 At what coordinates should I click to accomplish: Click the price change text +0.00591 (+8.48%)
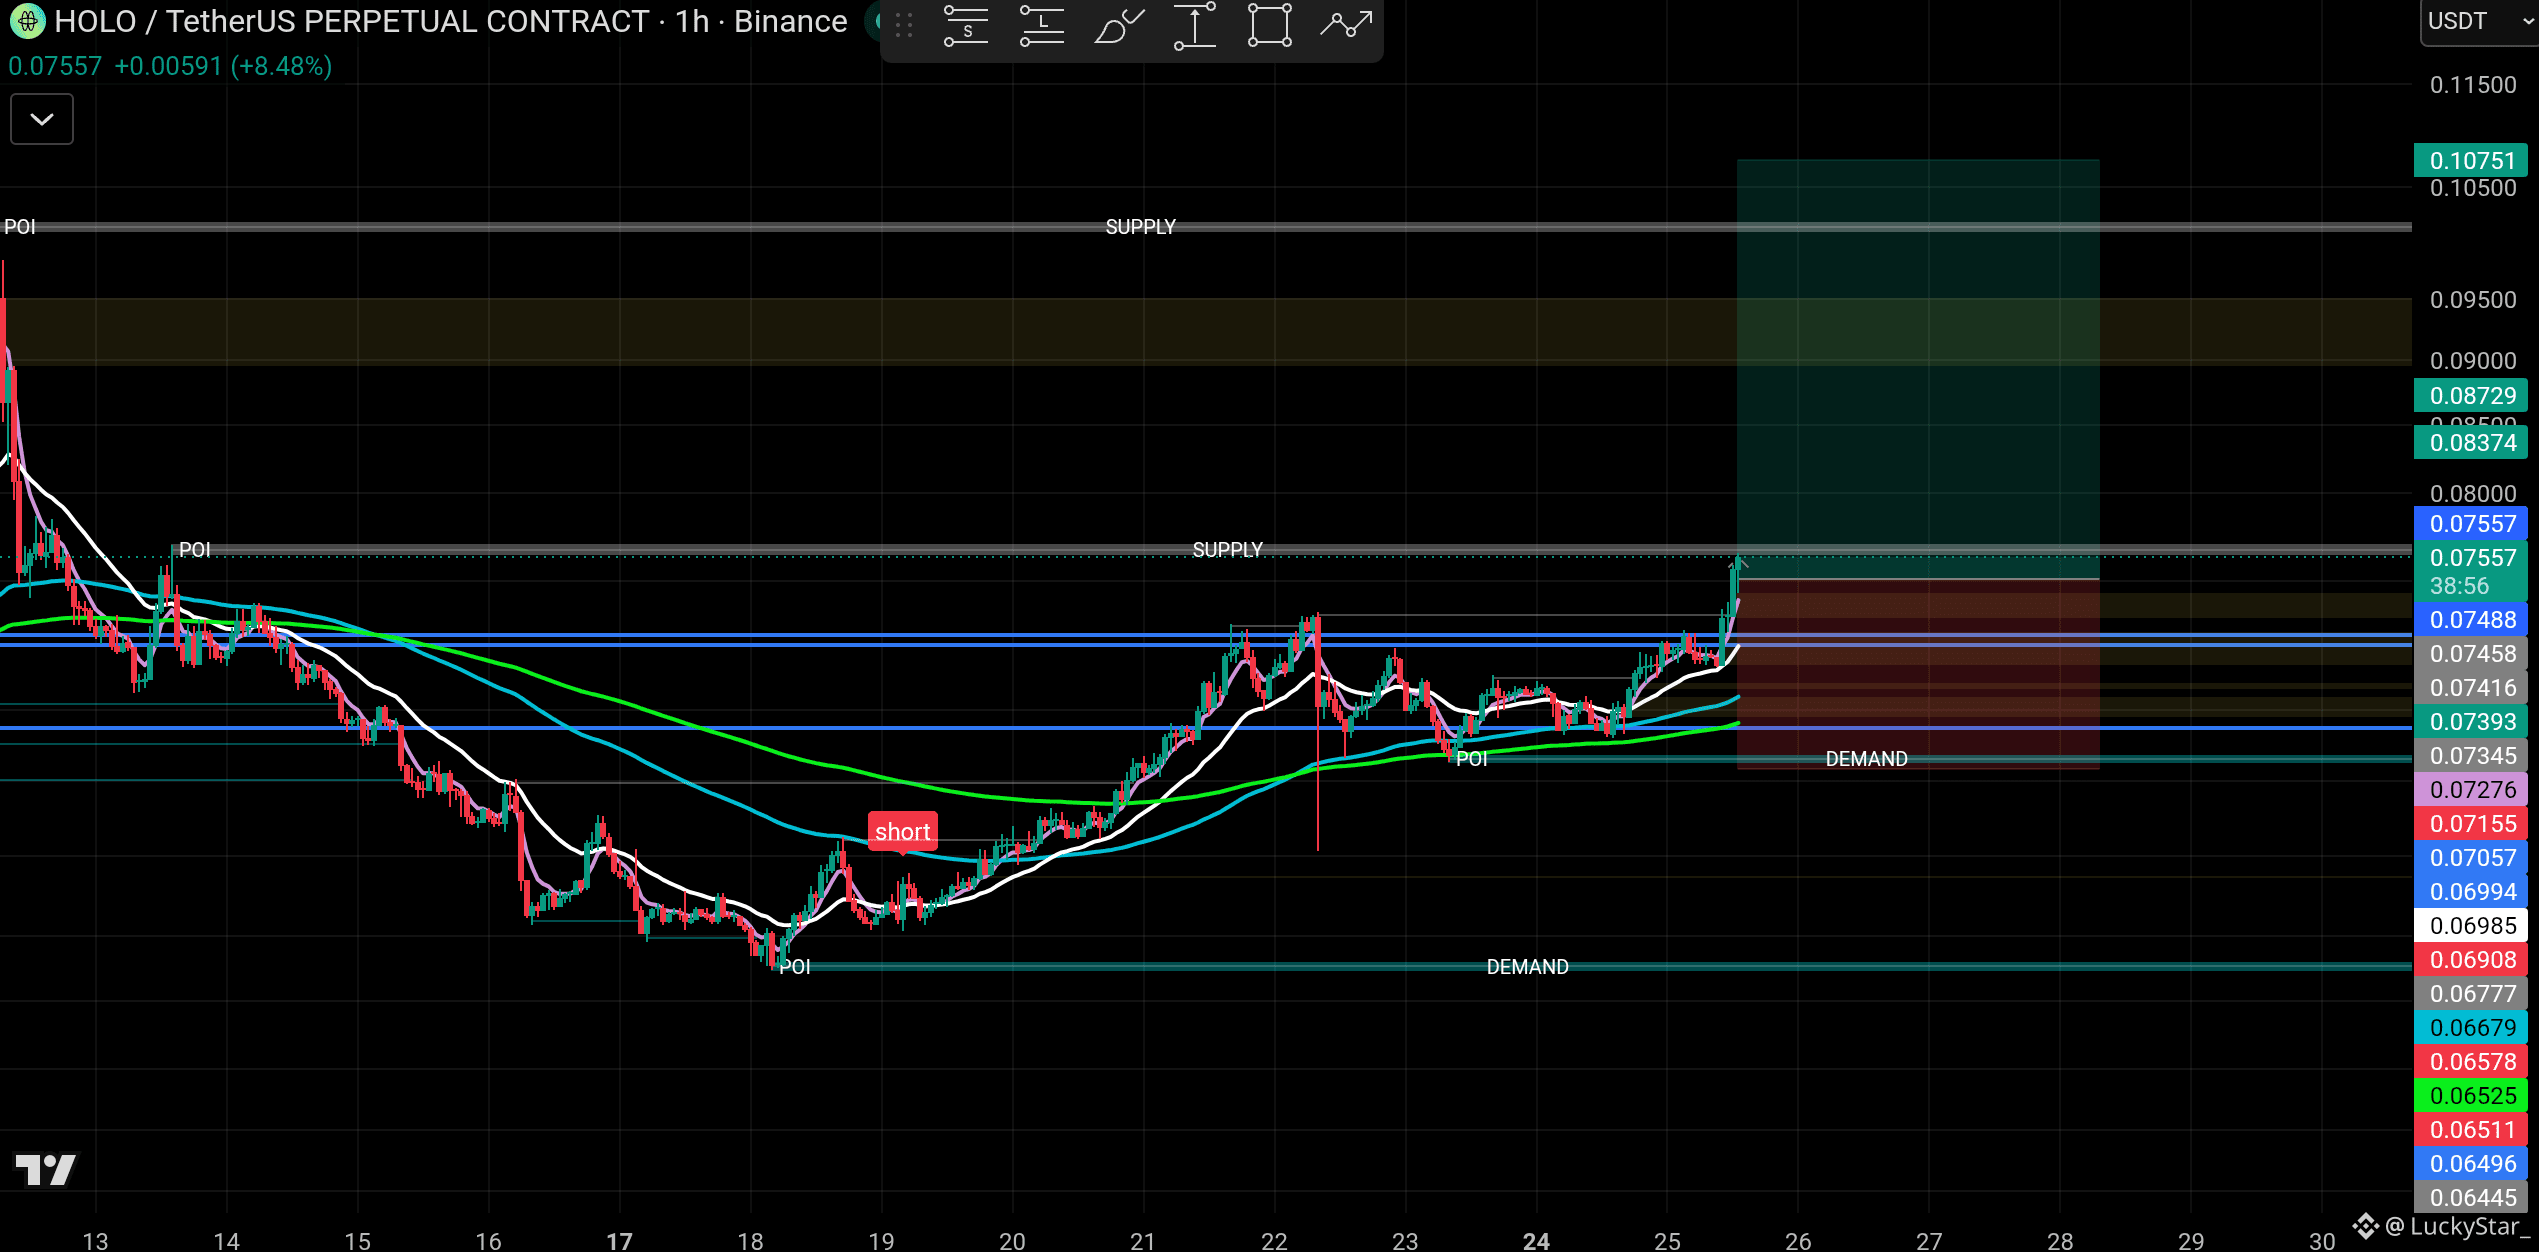(223, 66)
